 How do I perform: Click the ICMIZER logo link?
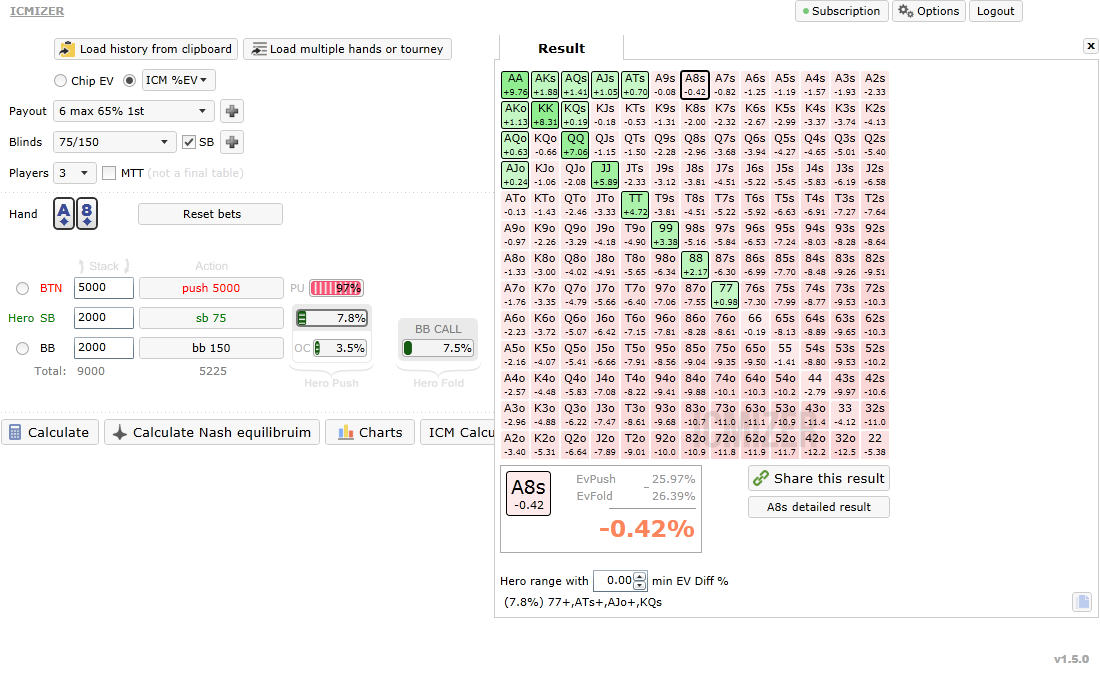[36, 11]
